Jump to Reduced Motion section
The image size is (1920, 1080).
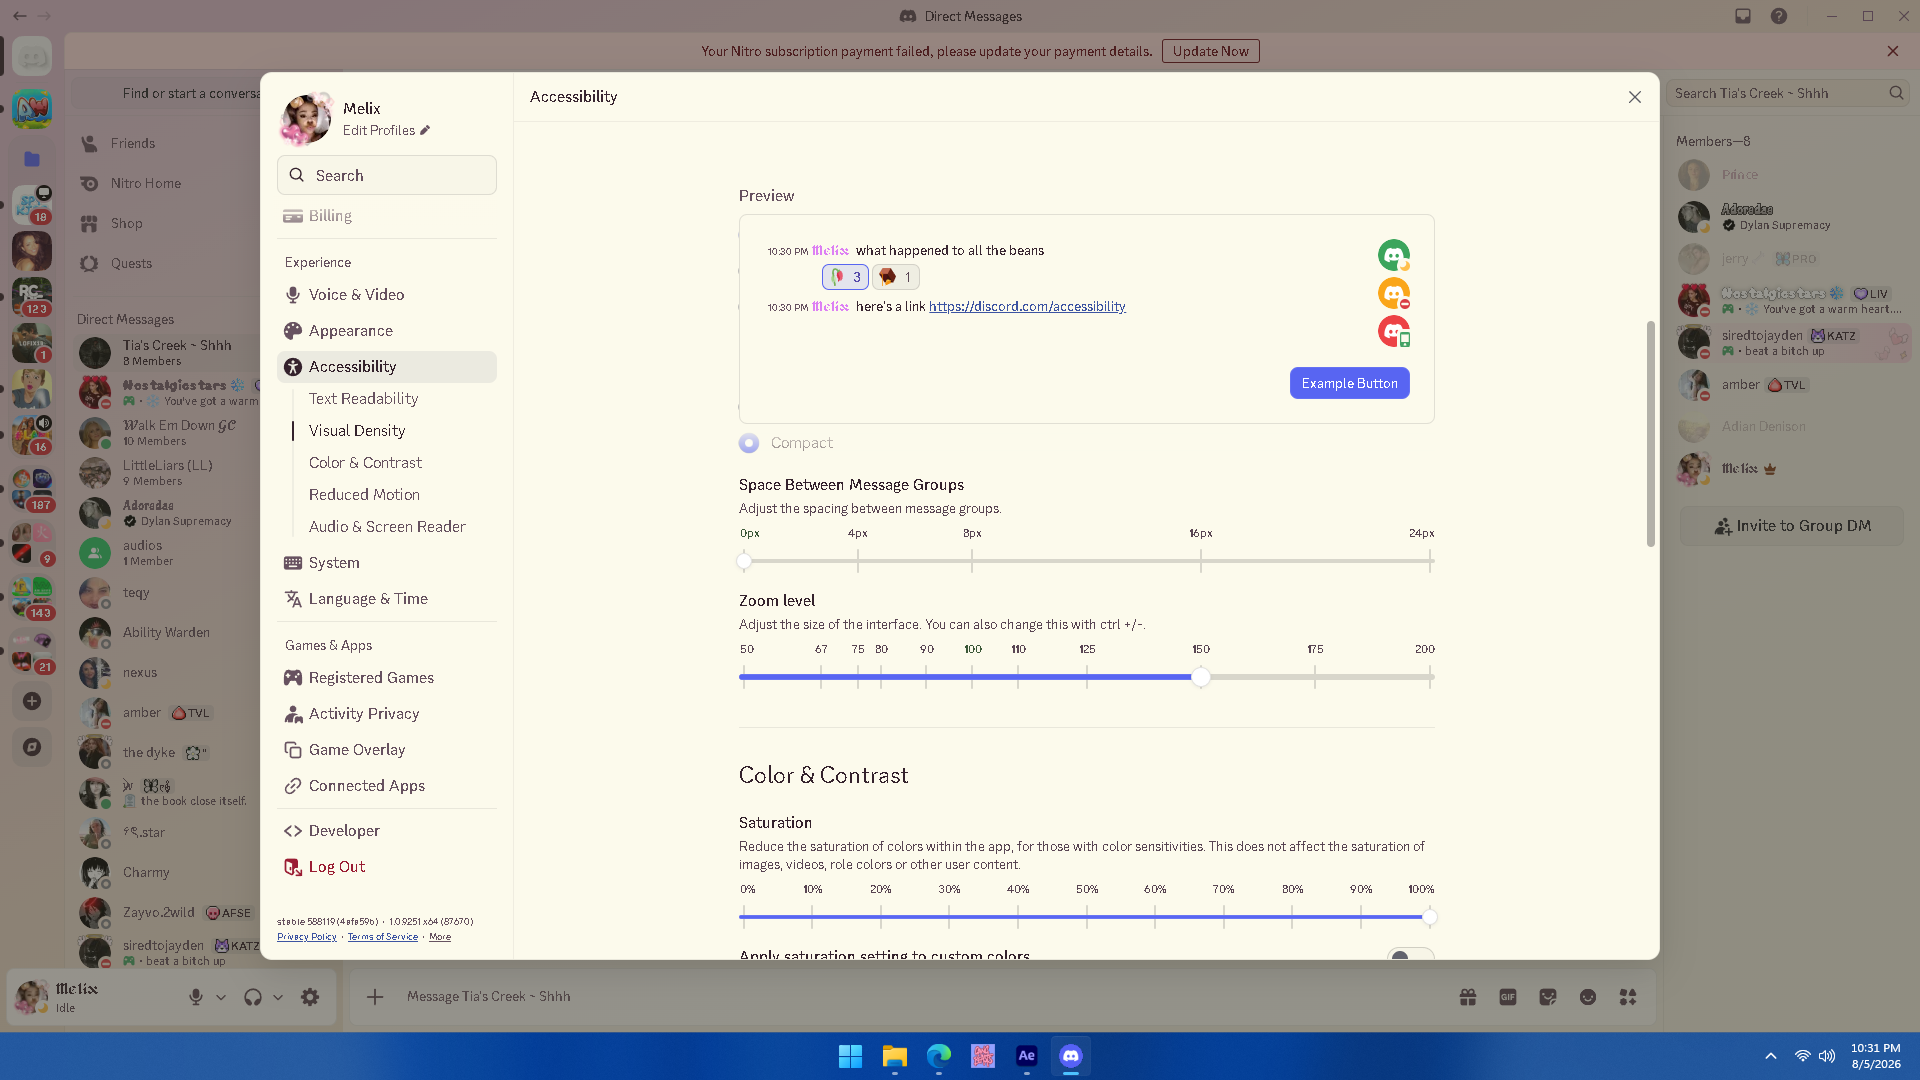pyautogui.click(x=364, y=495)
